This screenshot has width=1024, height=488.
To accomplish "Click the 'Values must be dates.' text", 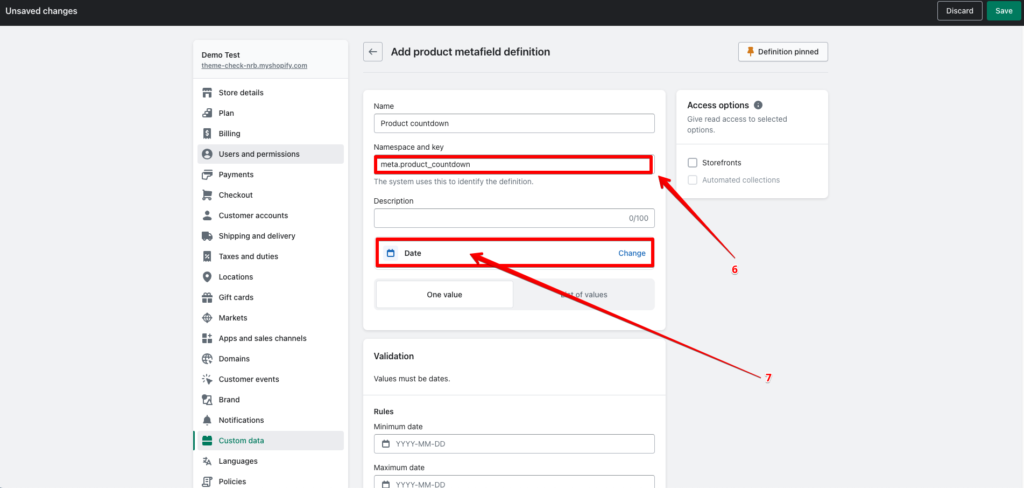I will click(411, 378).
